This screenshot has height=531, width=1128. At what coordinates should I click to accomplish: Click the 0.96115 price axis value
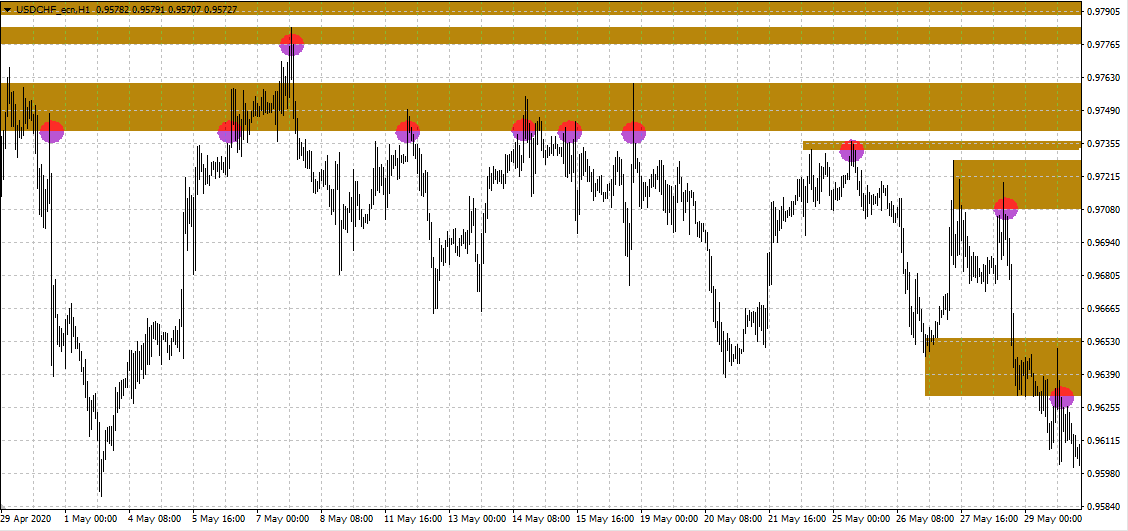(x=1104, y=441)
